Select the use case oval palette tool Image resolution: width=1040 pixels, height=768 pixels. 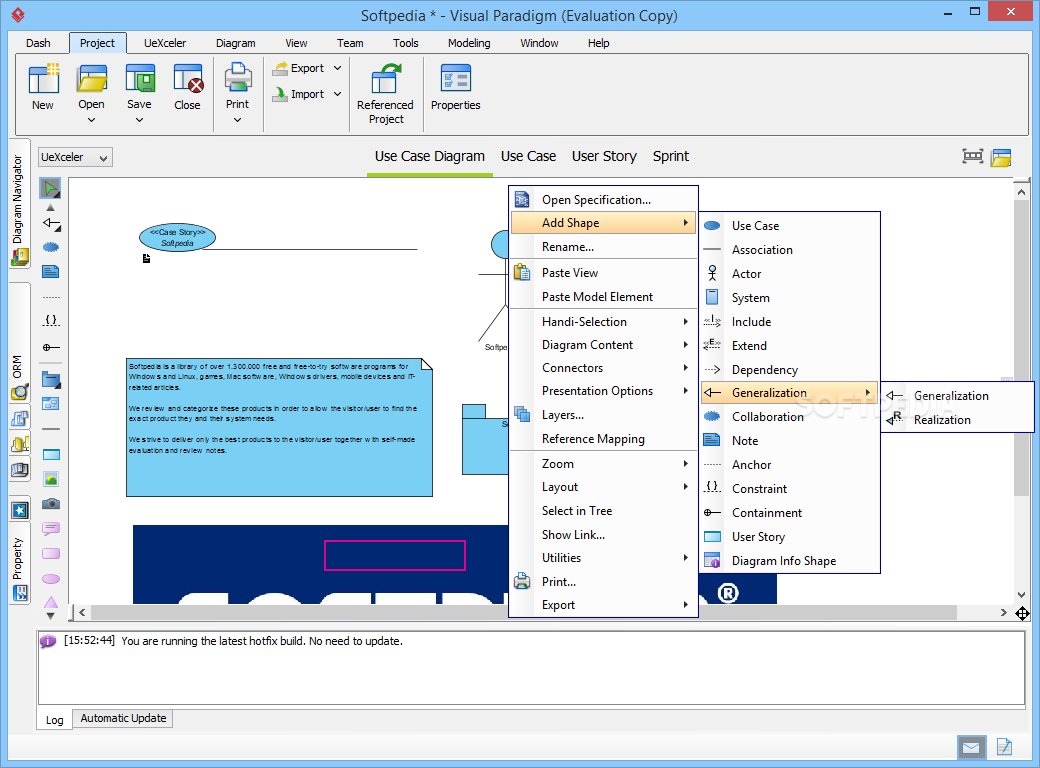click(51, 247)
